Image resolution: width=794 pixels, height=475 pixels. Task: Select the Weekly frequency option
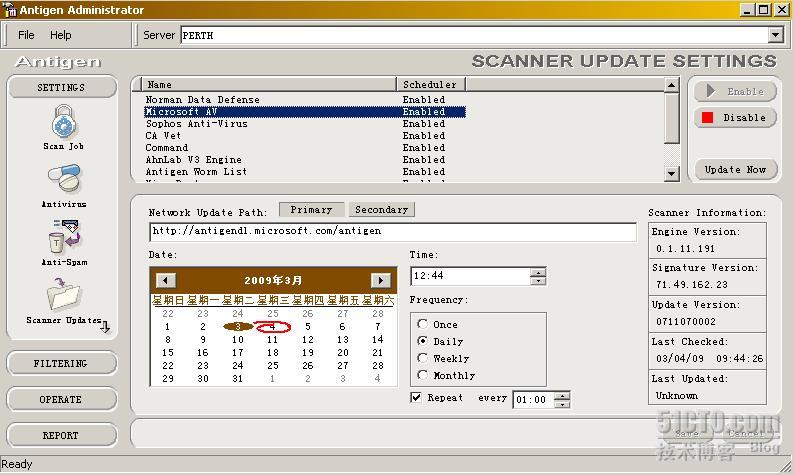422,358
